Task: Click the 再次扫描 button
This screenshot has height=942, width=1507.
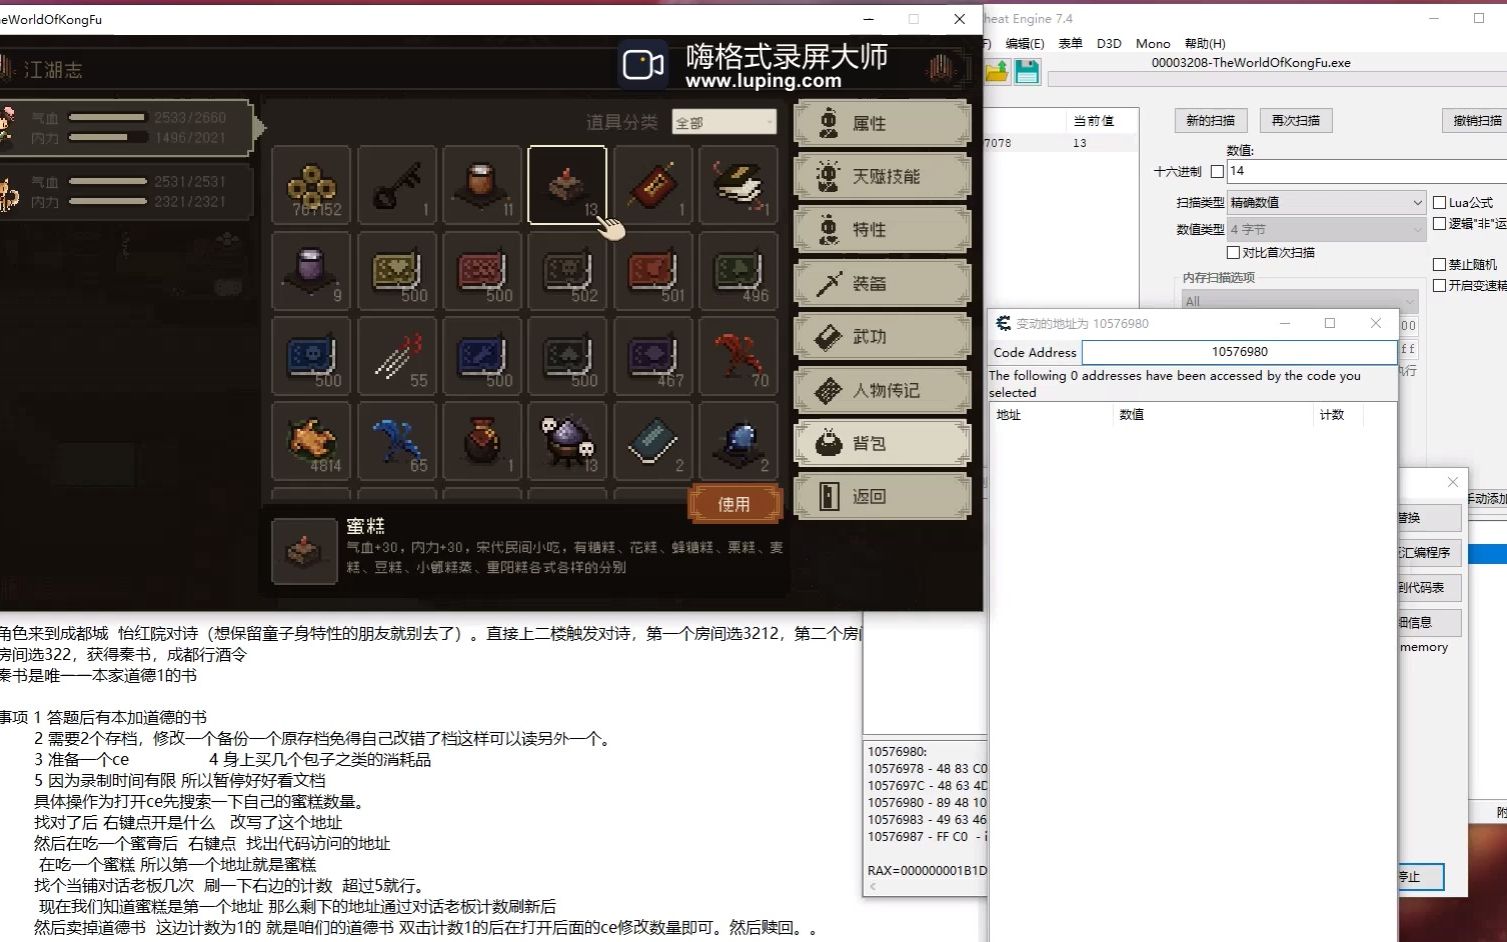Action: tap(1295, 120)
